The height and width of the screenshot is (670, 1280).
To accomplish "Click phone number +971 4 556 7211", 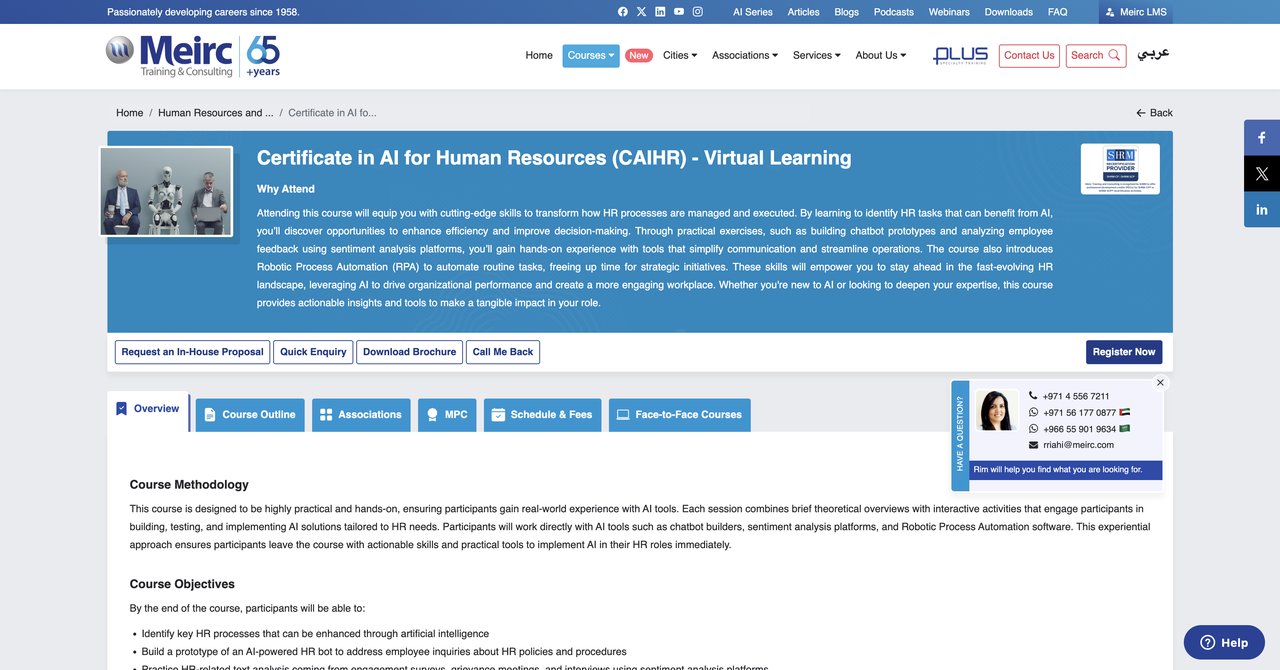I will point(1076,396).
